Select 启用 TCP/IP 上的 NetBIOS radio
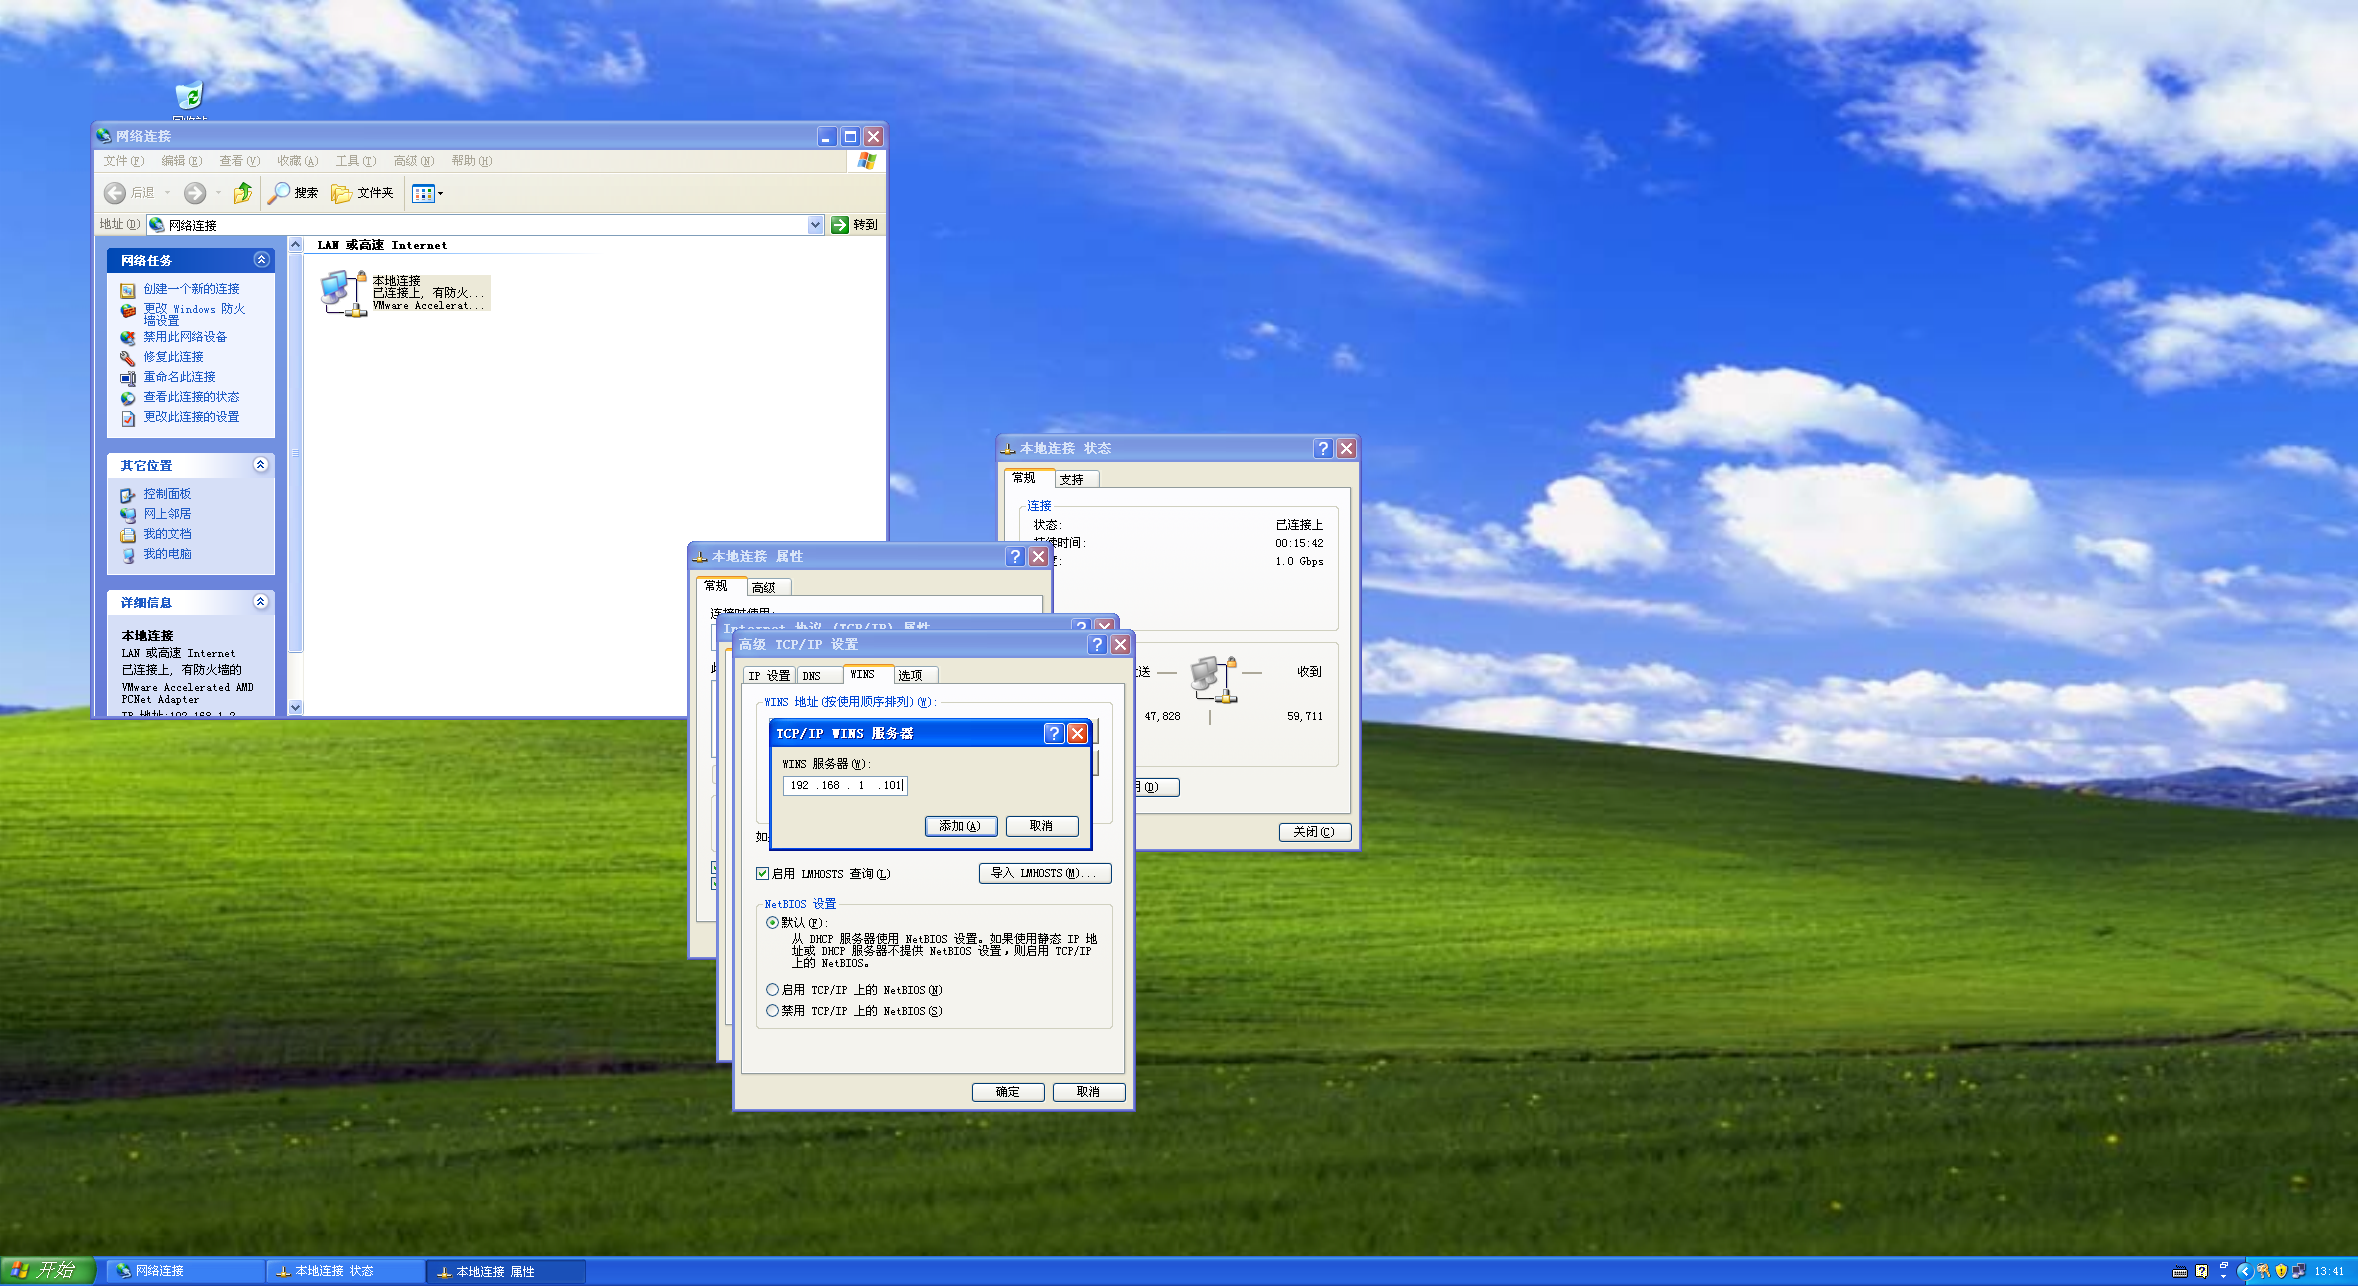 (772, 990)
